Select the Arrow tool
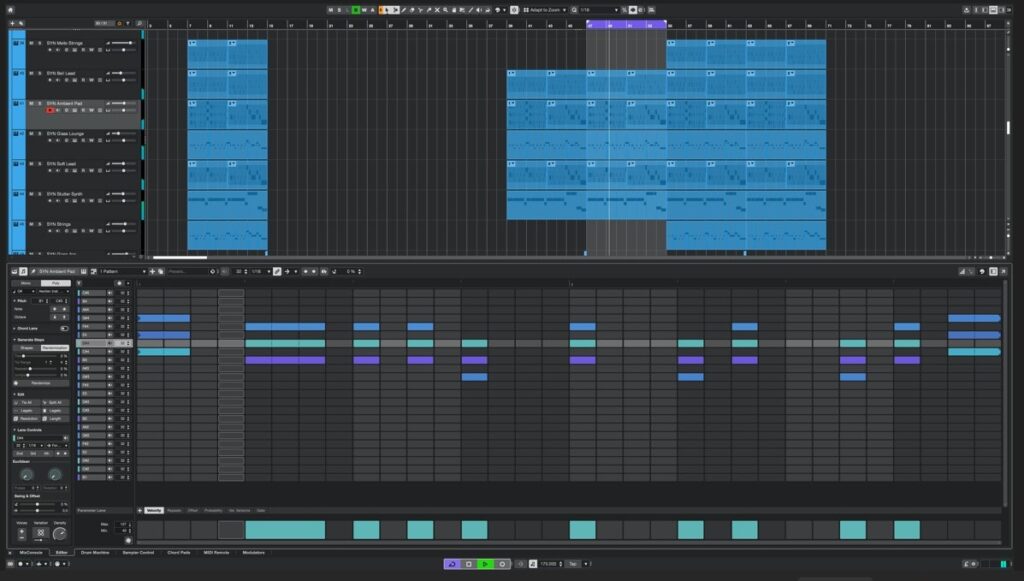Image resolution: width=1024 pixels, height=581 pixels. pos(387,8)
